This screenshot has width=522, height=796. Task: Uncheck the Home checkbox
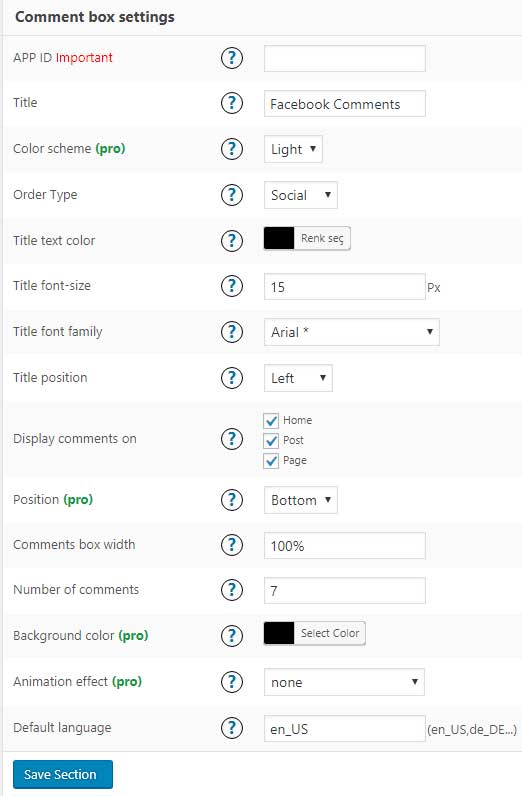[271, 420]
